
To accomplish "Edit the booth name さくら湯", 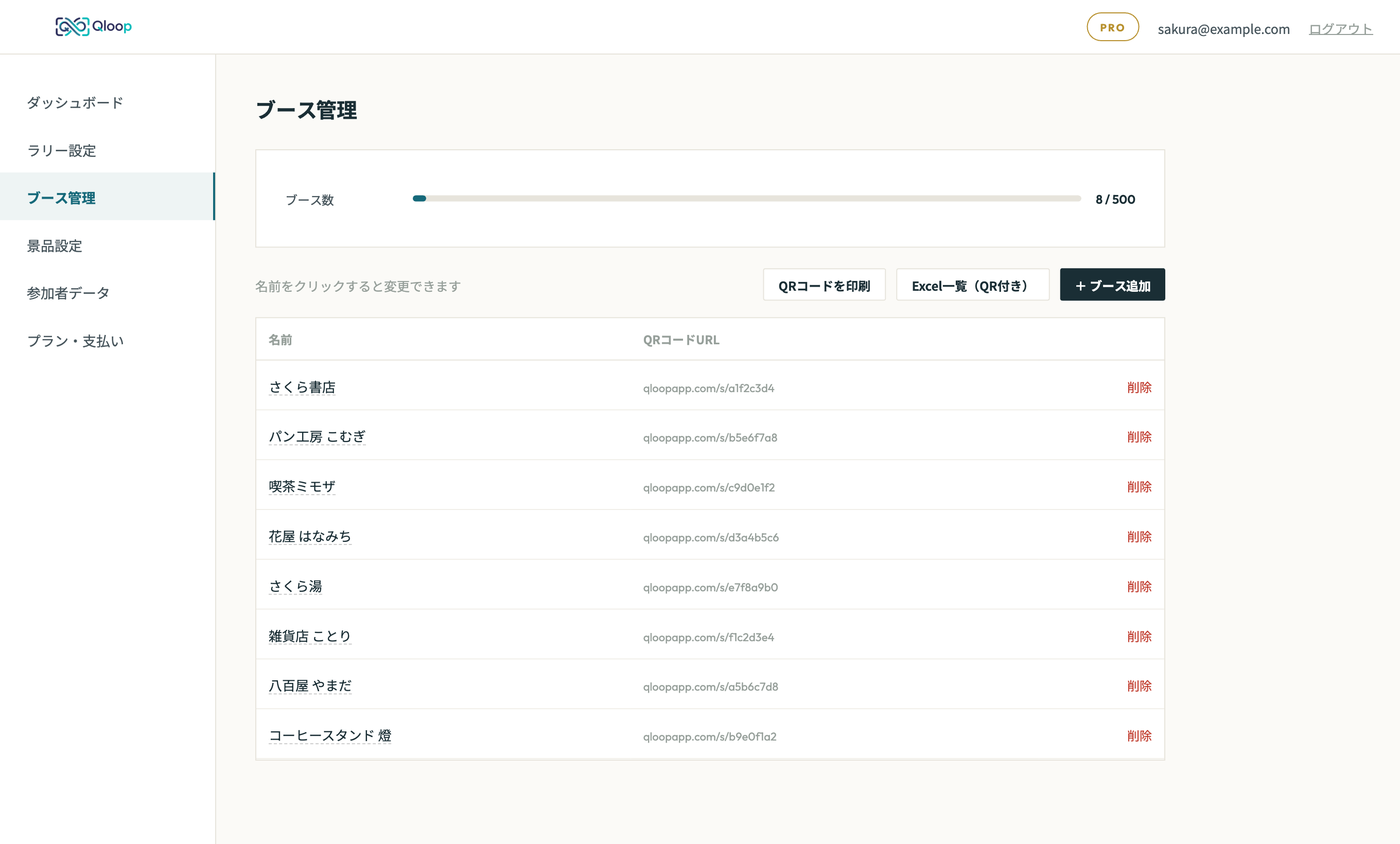I will click(295, 587).
